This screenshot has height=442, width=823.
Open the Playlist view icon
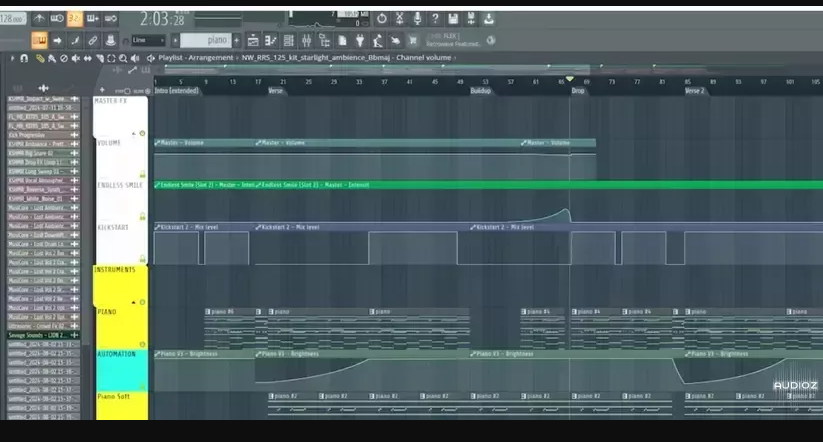(252, 40)
